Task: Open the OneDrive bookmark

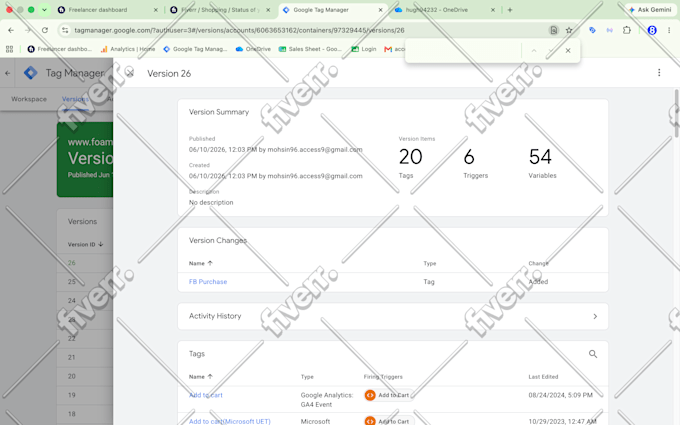Action: (x=253, y=49)
